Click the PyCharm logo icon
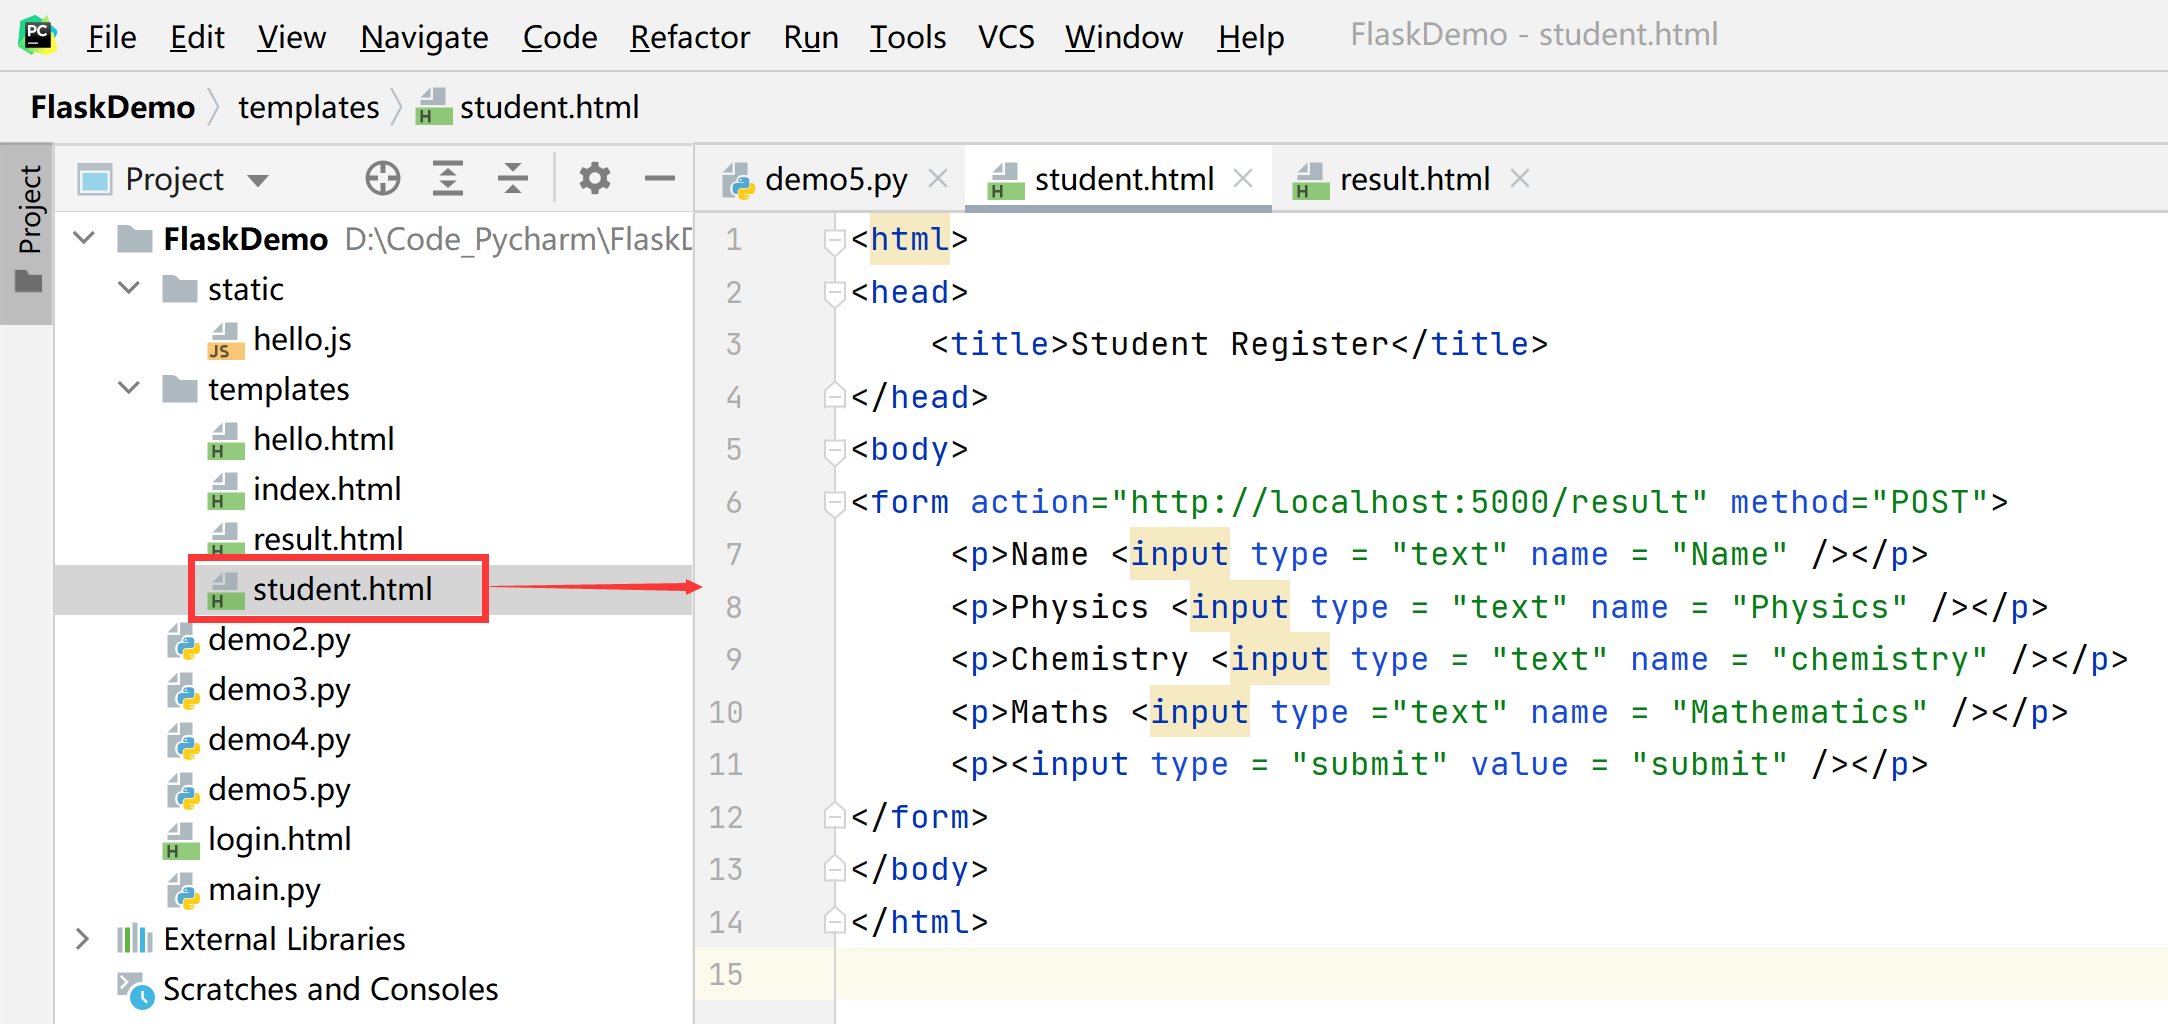Viewport: 2168px width, 1024px height. click(37, 36)
